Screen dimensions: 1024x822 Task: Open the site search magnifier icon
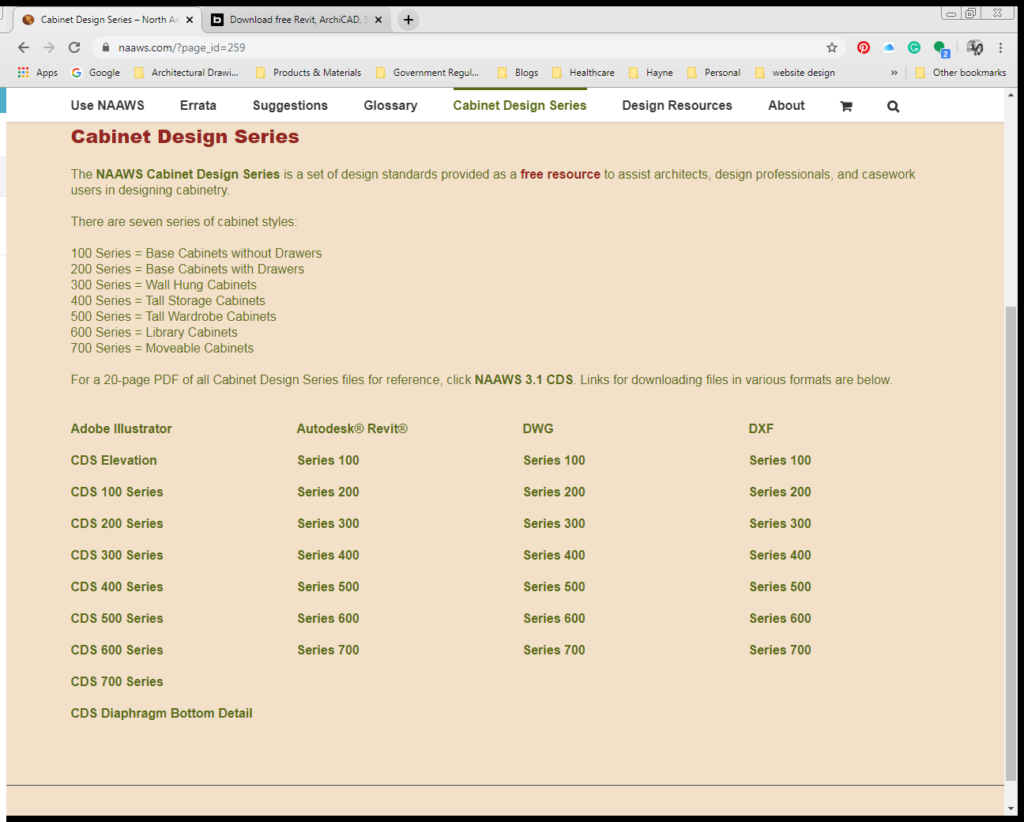pos(893,106)
